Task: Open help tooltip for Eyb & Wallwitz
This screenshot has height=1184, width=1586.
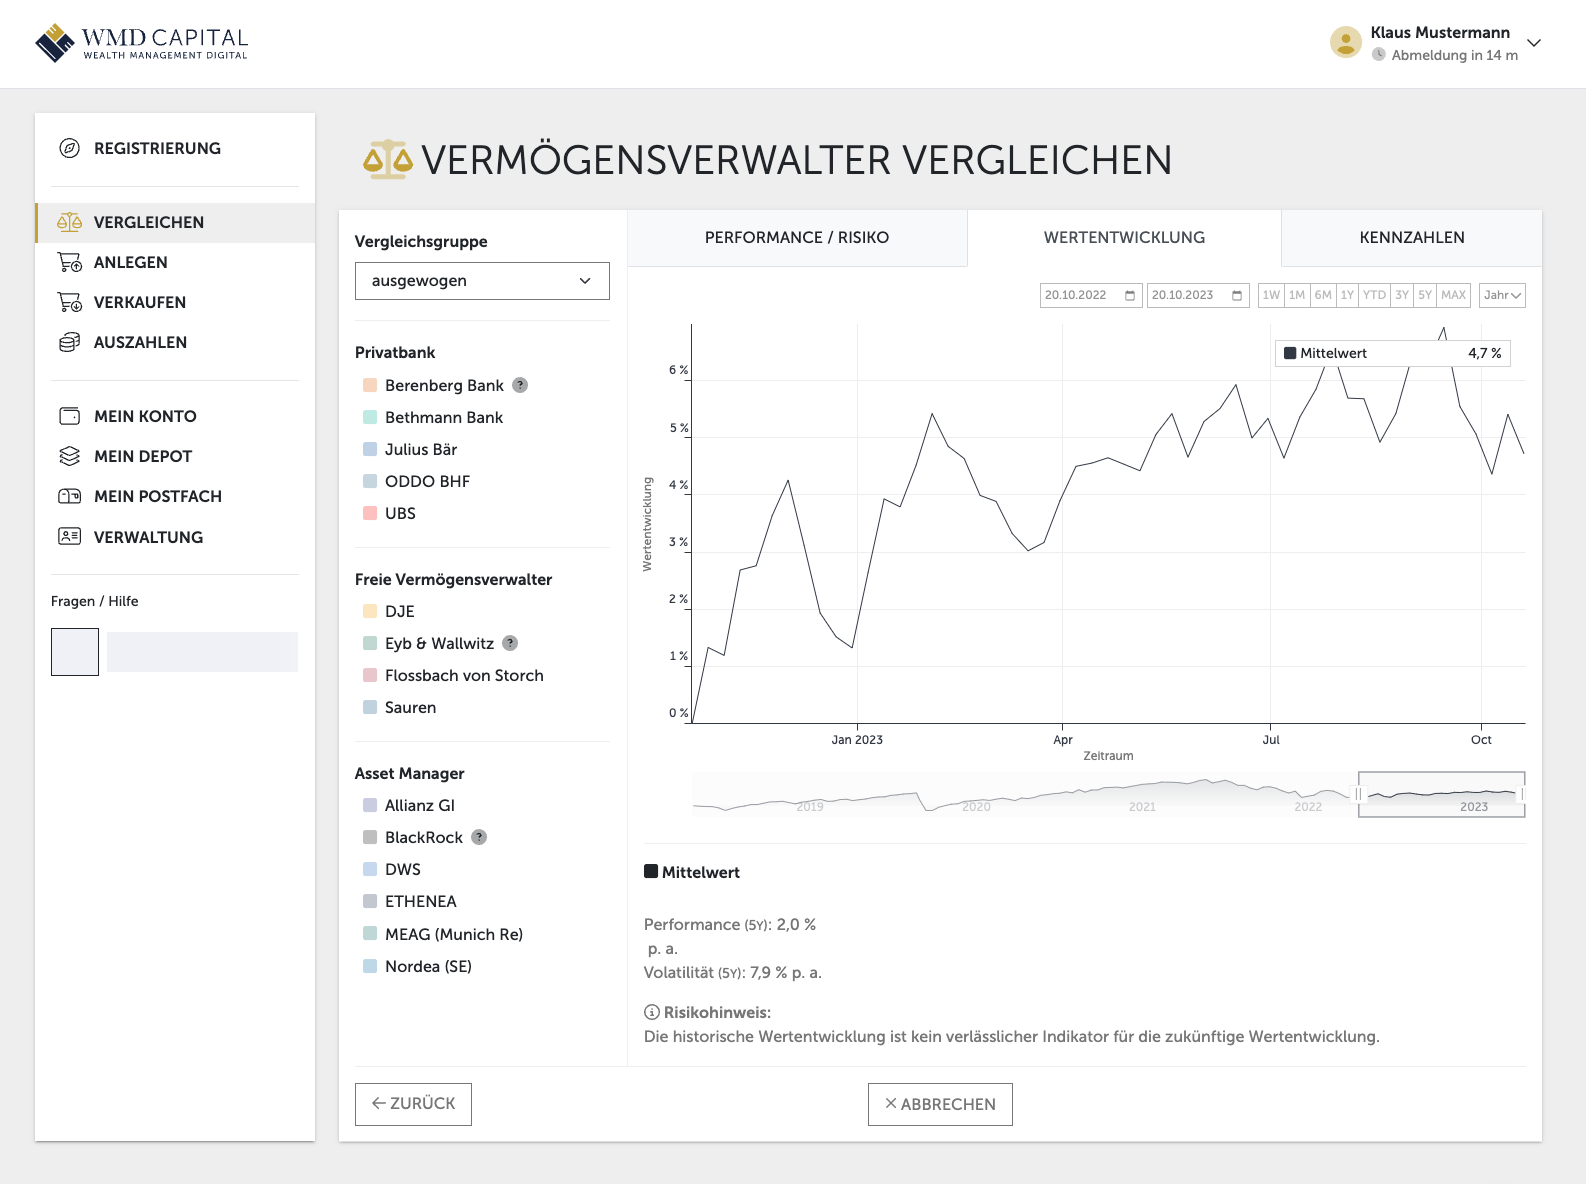Action: point(510,643)
